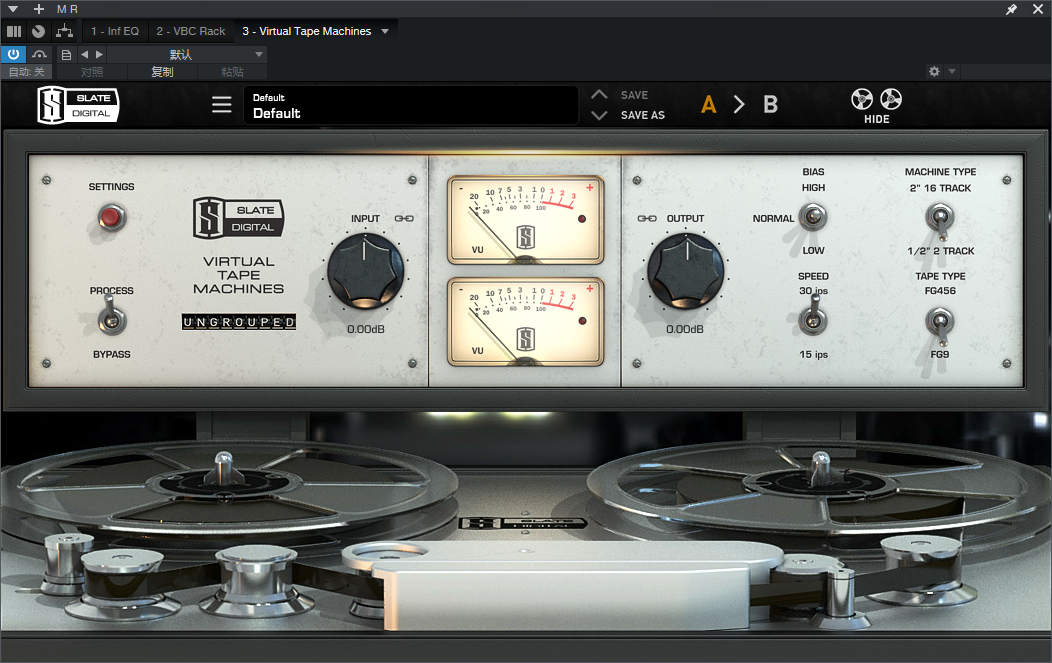Toggle the plugin power bypass button
The image size is (1052, 663).
point(13,54)
